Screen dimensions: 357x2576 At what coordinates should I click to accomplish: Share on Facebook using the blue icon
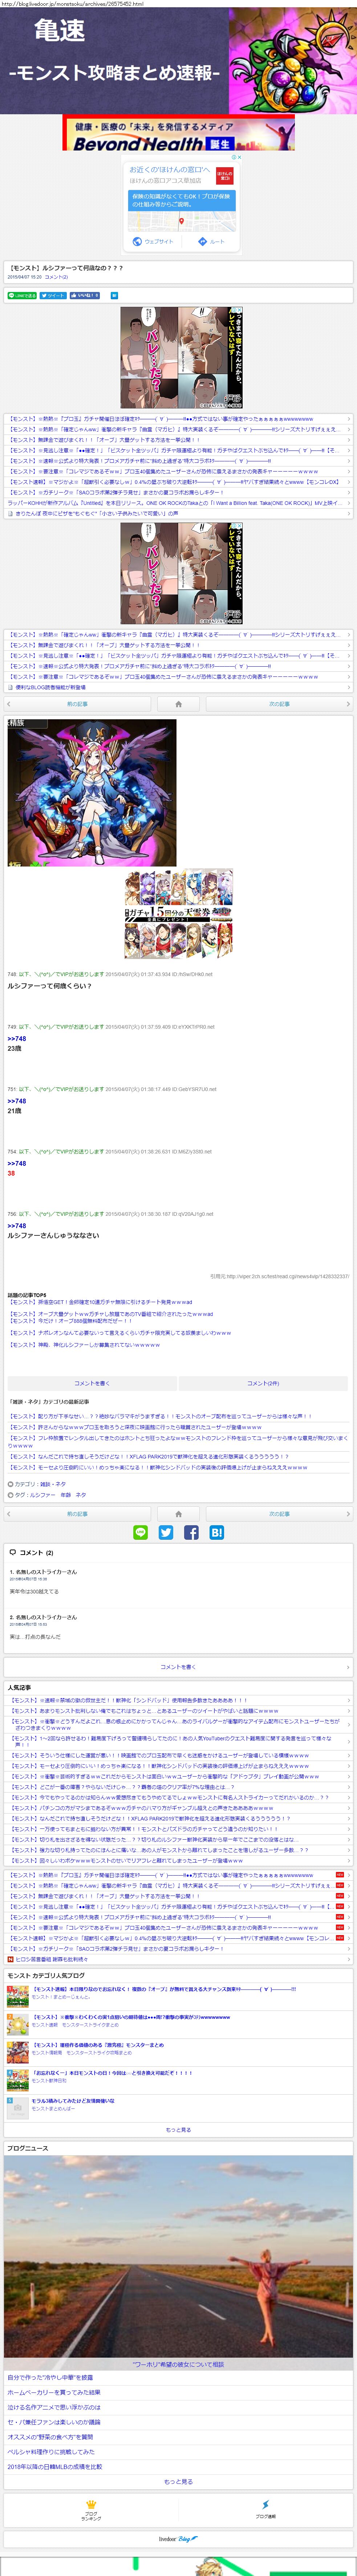click(191, 1532)
